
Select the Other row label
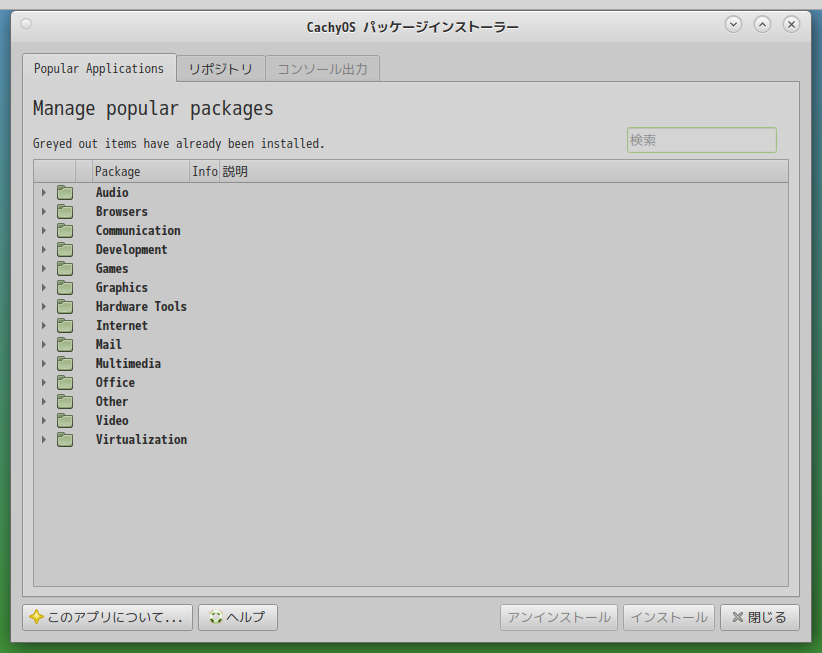(112, 401)
